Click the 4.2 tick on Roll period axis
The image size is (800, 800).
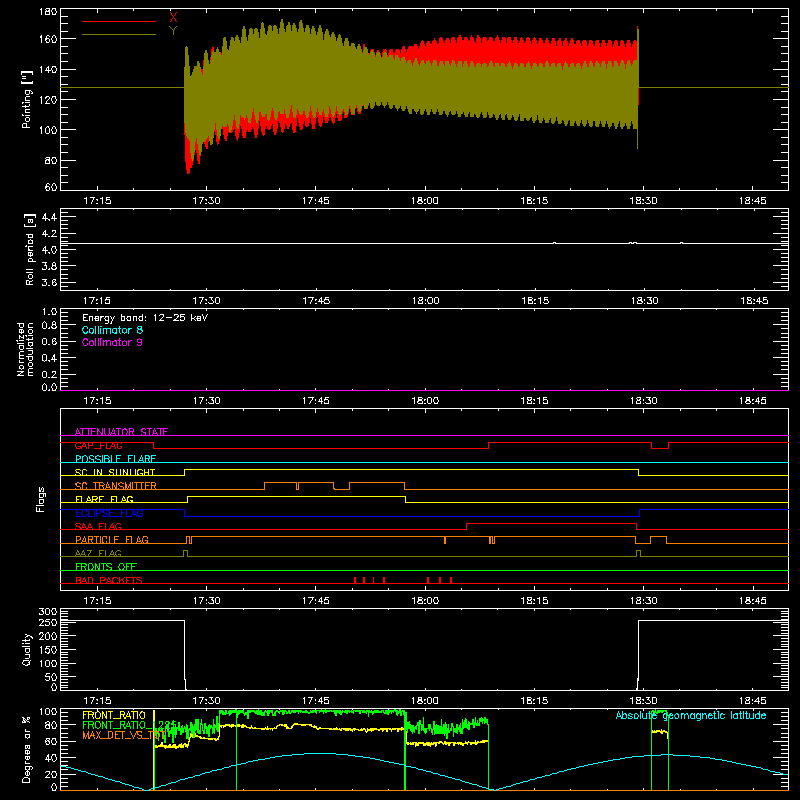pos(49,234)
